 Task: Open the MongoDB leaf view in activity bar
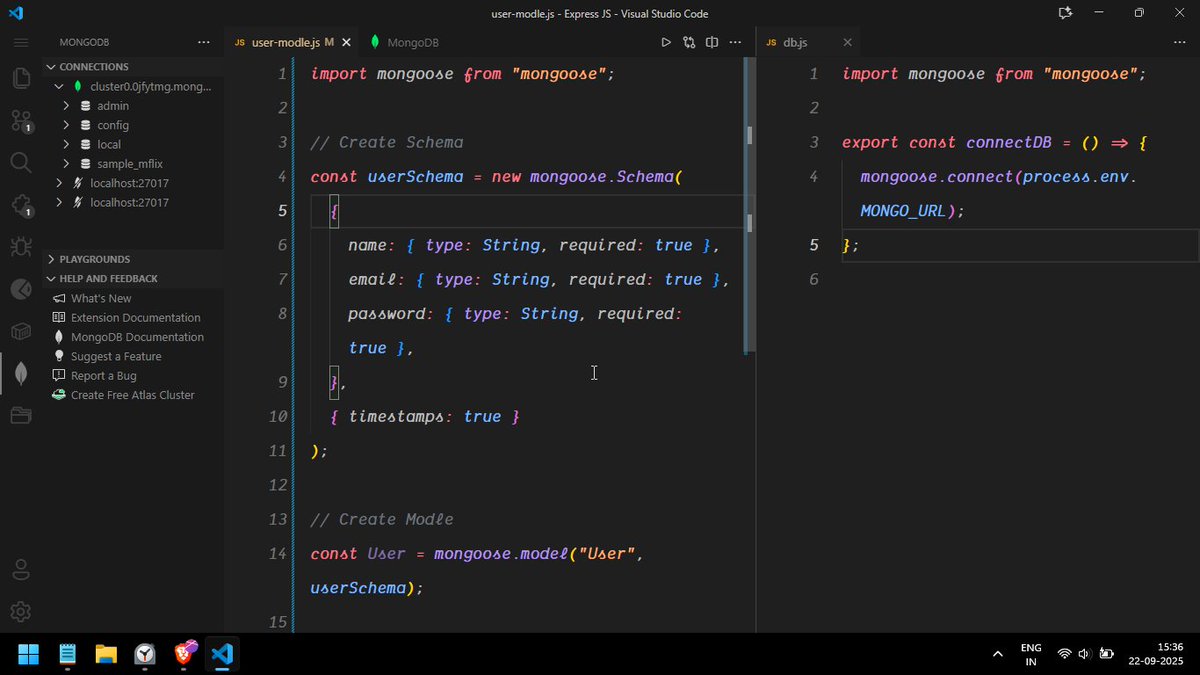click(x=21, y=373)
